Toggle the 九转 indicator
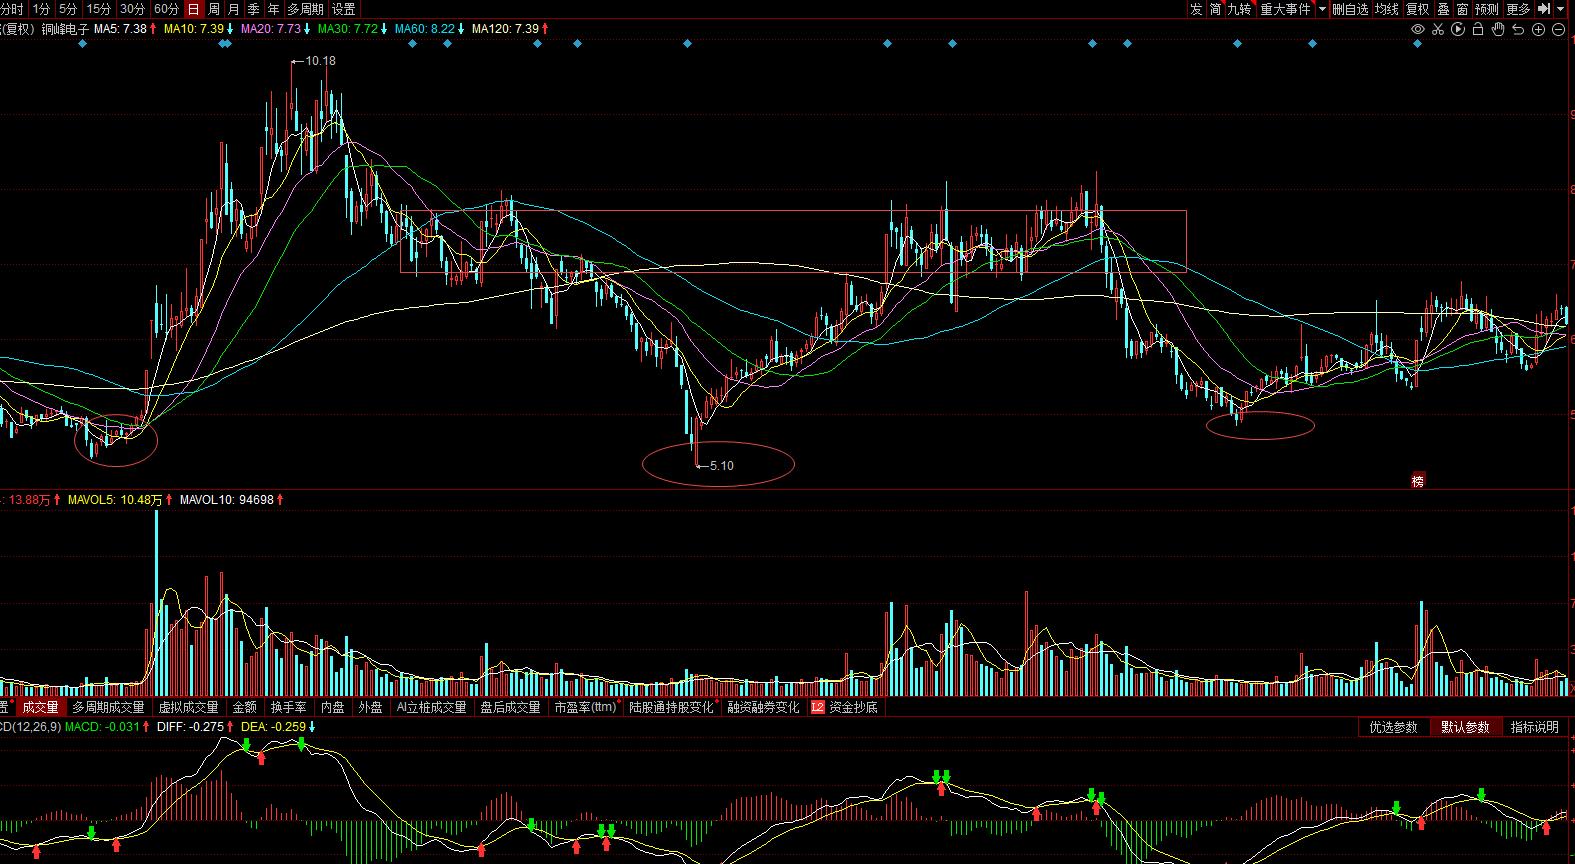Viewport: 1575px width, 864px height. [x=1240, y=9]
